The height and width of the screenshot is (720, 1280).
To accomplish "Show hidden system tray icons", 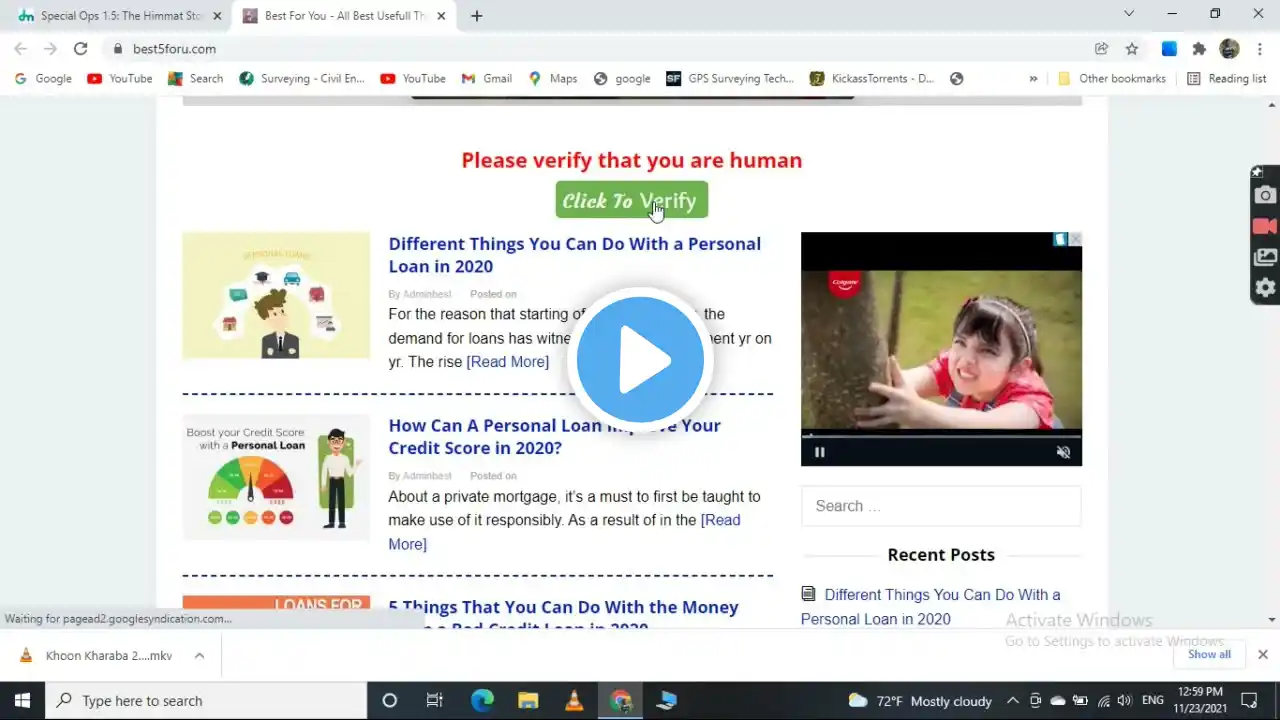I will click(x=1012, y=701).
